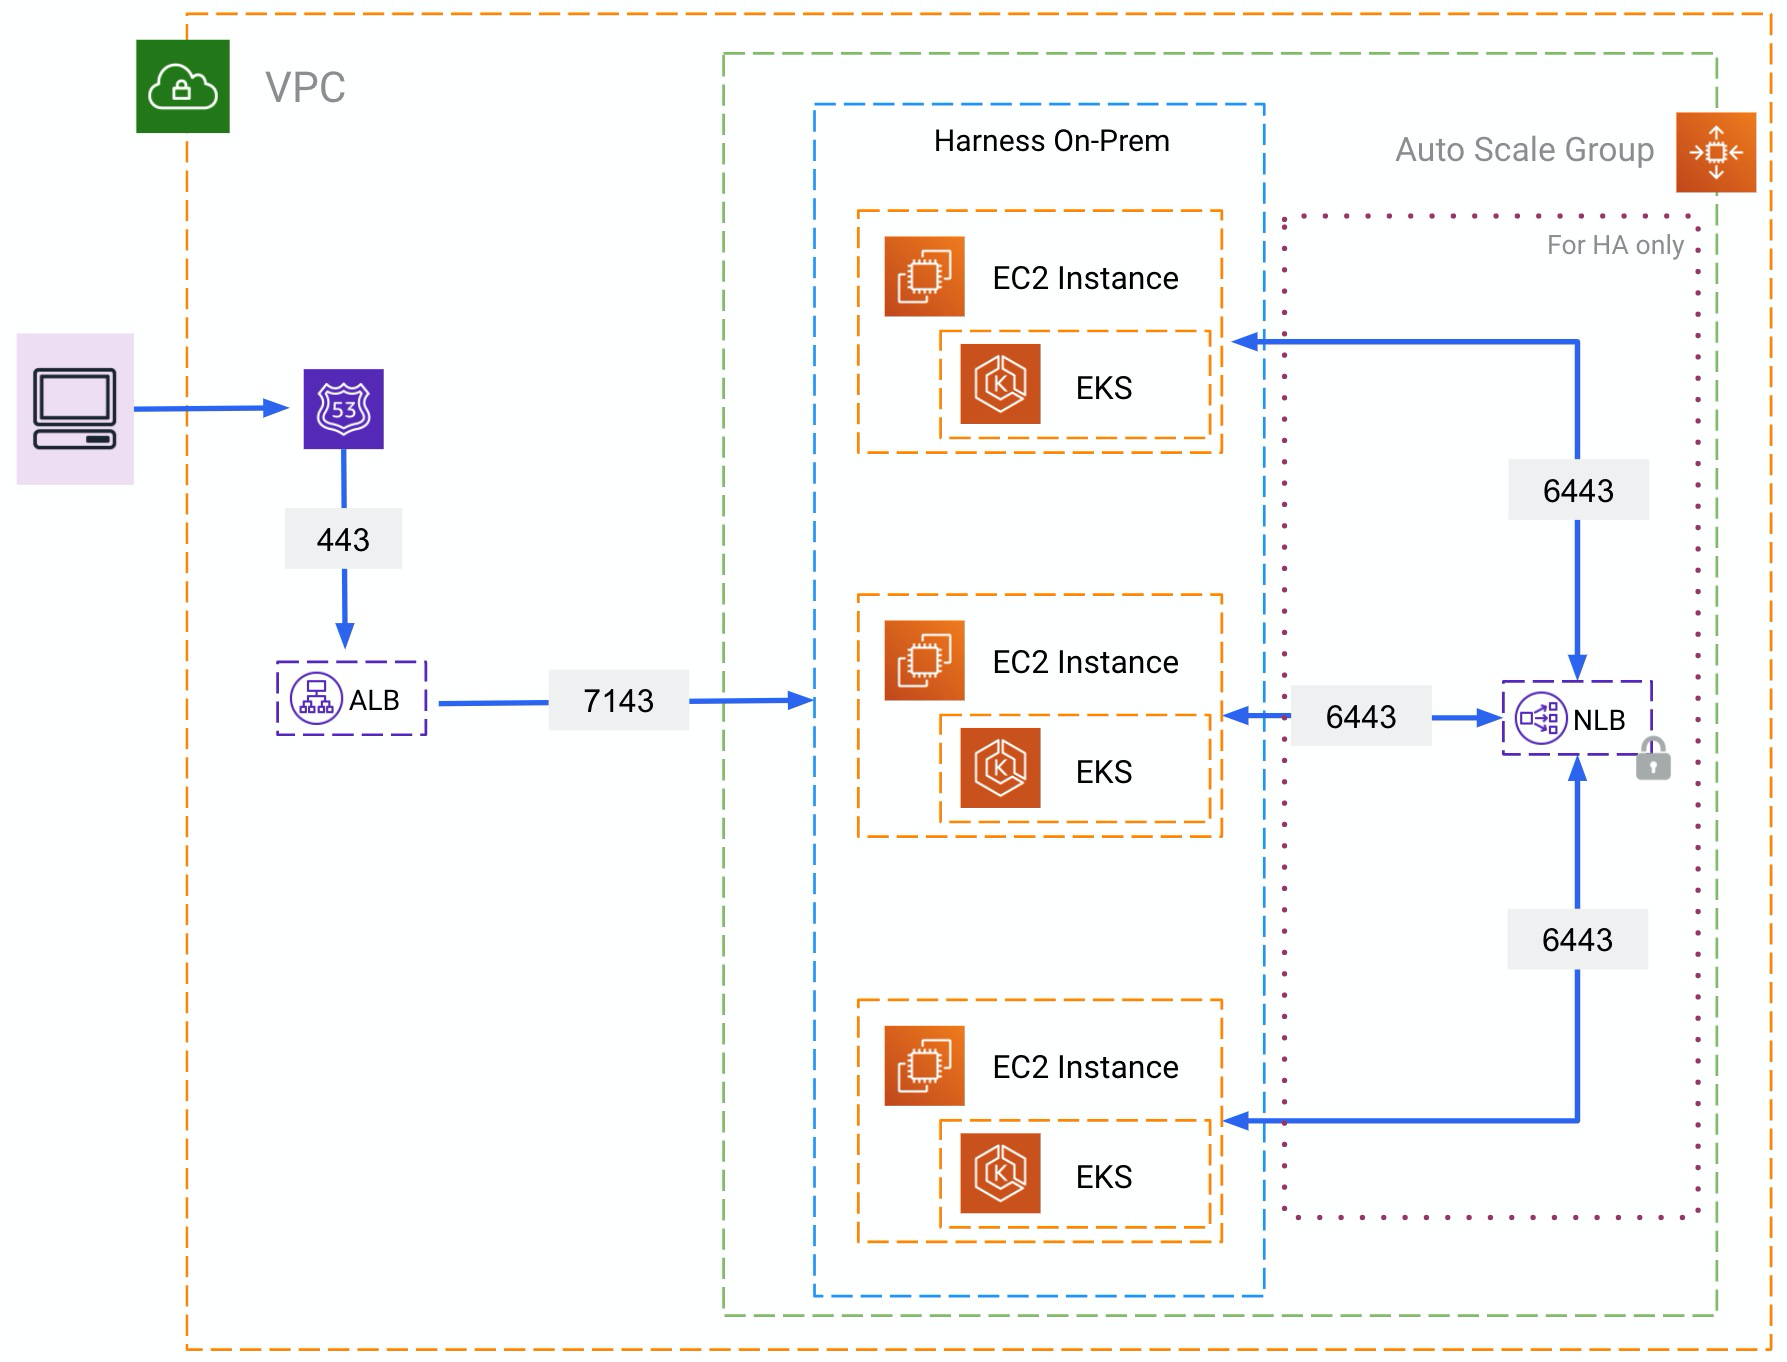
Task: Click the For HA only note
Action: 1615,245
